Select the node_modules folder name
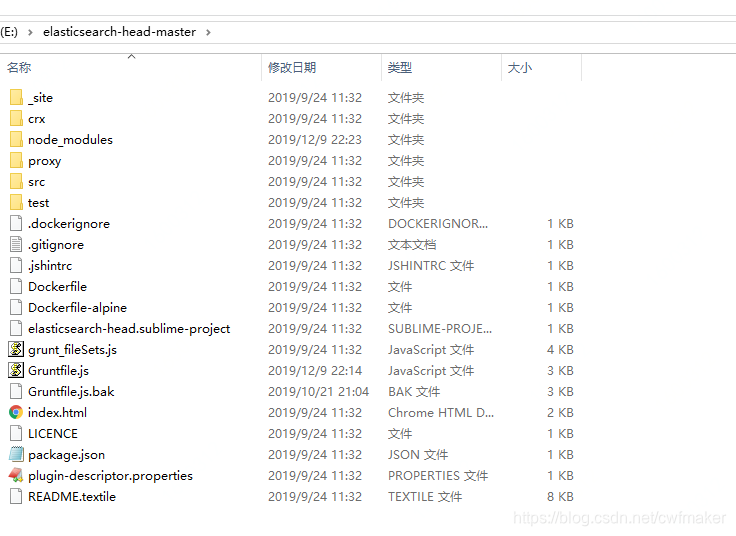The width and height of the screenshot is (736, 536). pyautogui.click(x=70, y=140)
